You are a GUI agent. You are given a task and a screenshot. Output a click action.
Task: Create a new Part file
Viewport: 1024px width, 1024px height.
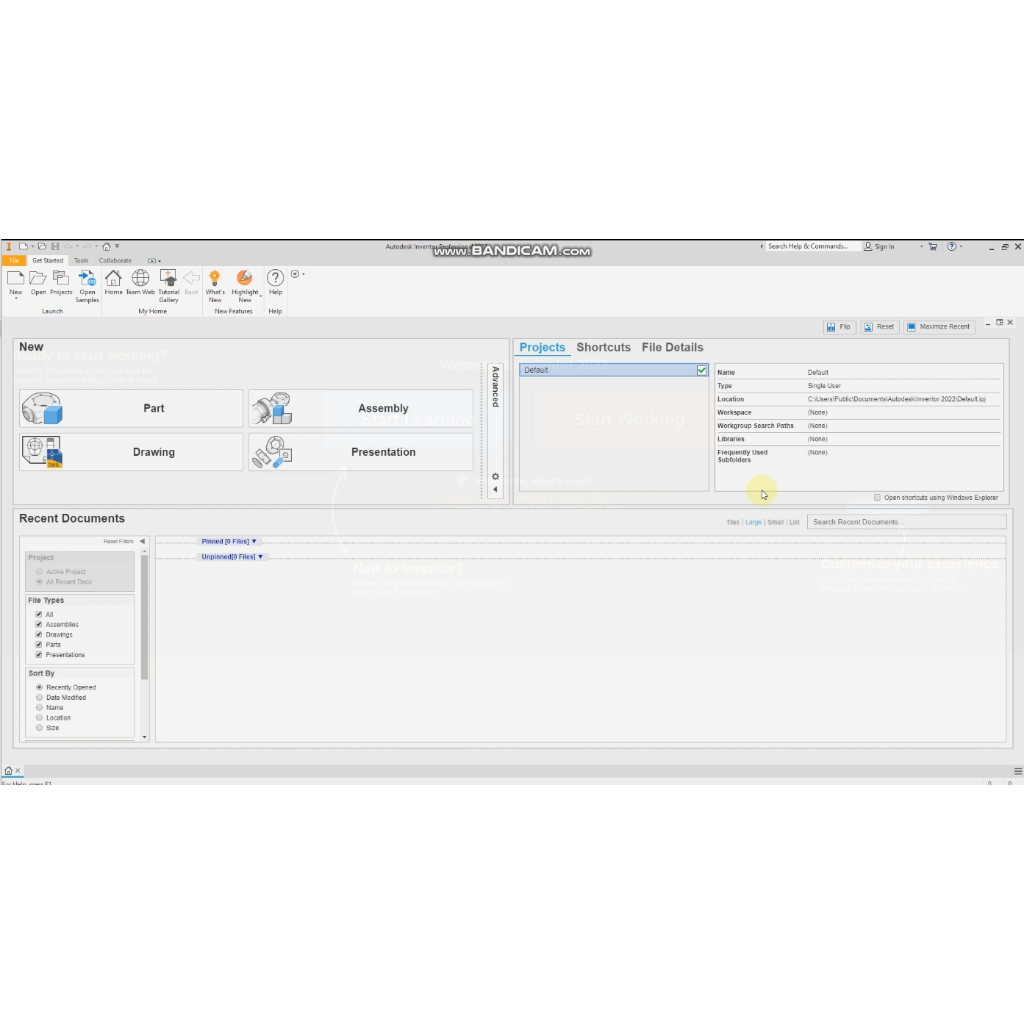[131, 408]
